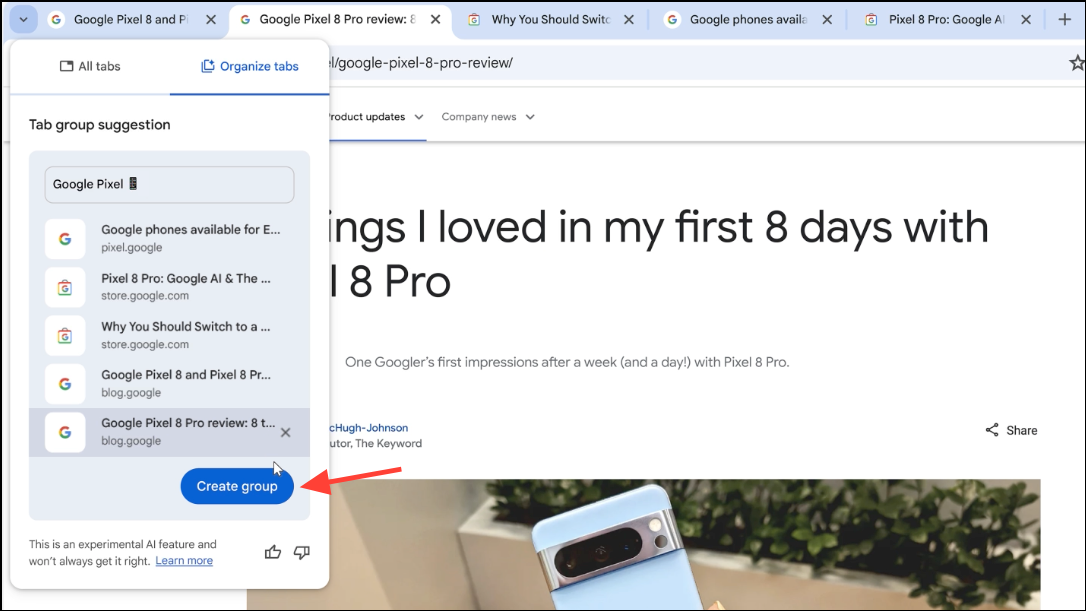
Task: Edit the 'Google Pixel' group name field
Action: [x=169, y=184]
